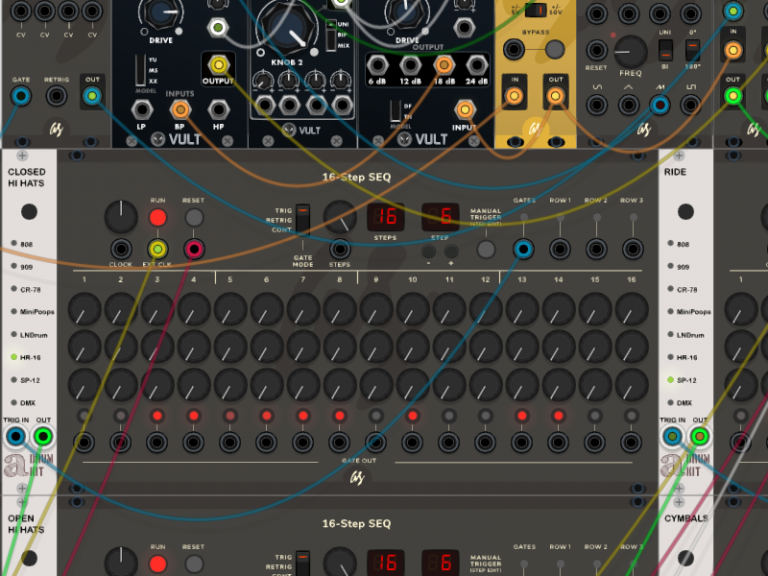This screenshot has width=768, height=576.
Task: Click the STEPS knob on the first sequencer
Action: [x=340, y=217]
